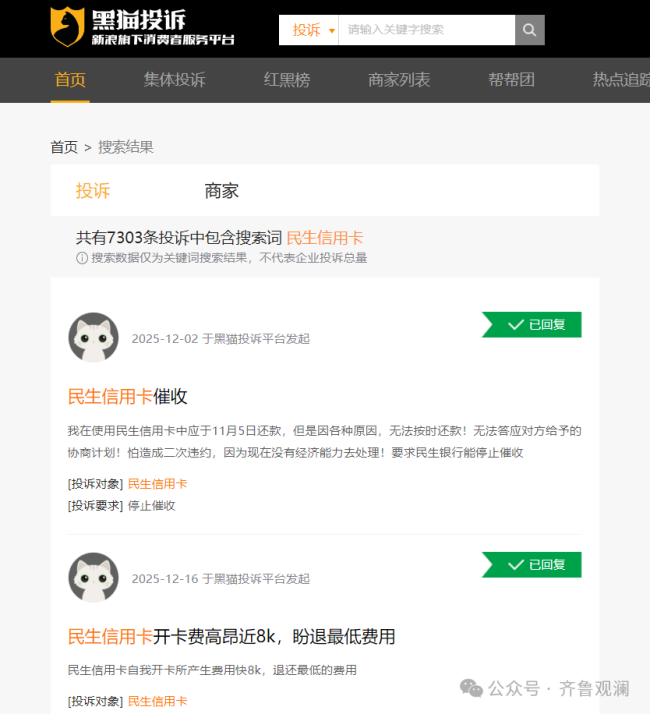Click the magnifier search button

click(529, 30)
